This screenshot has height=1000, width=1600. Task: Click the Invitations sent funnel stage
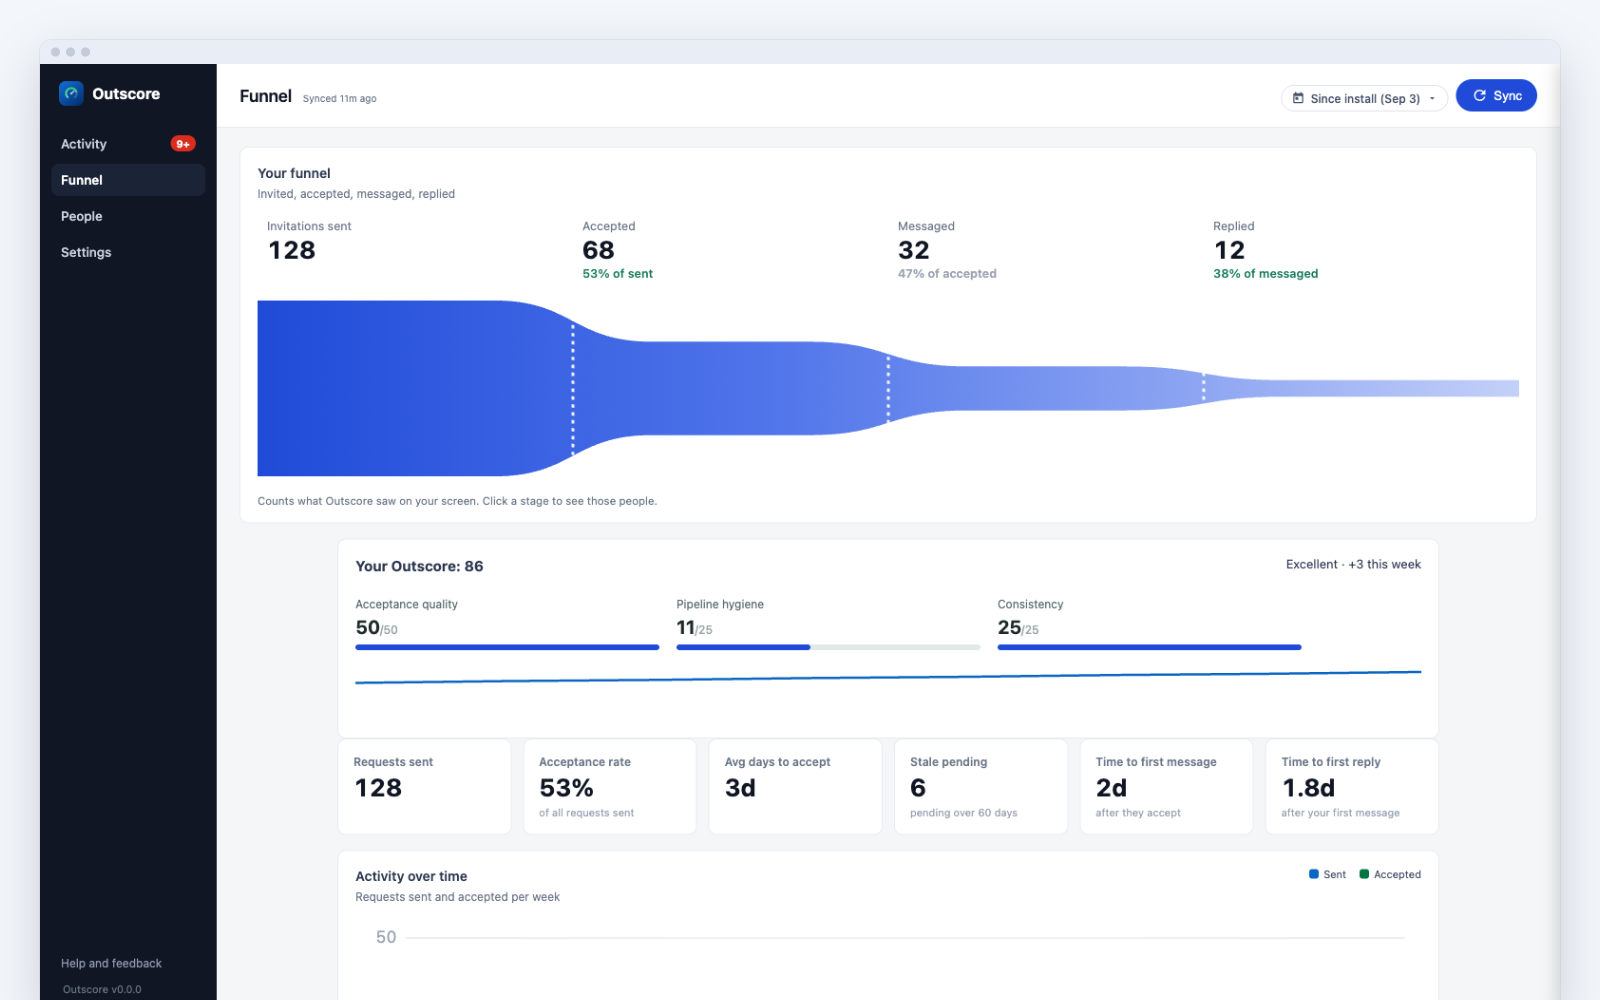click(415, 388)
